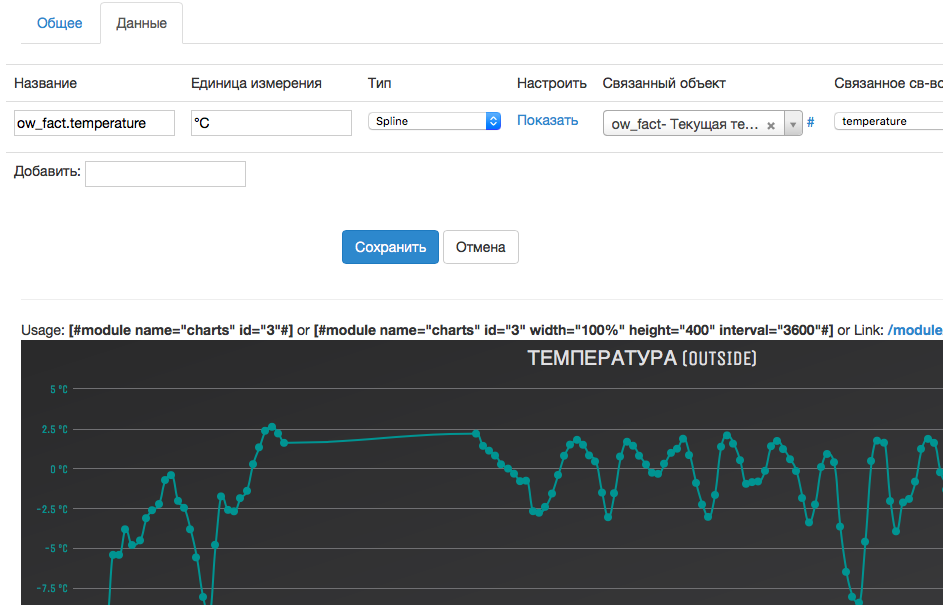This screenshot has width=943, height=605.
Task: Click the ТЕМПЕРАТУРА (OUTSIDE) chart title
Action: coord(641,358)
